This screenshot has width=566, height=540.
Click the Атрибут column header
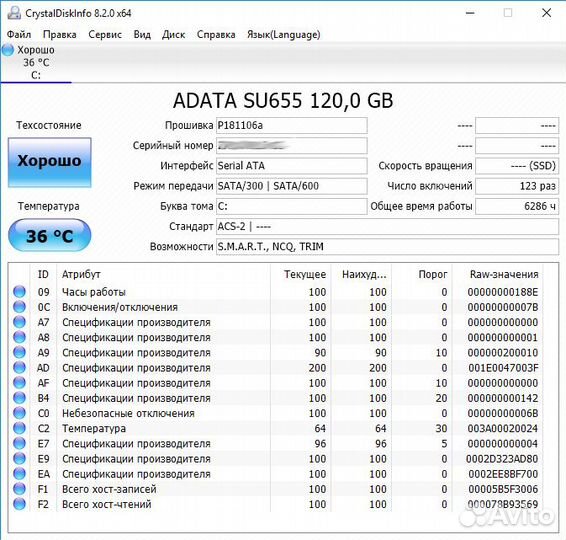[x=163, y=274]
